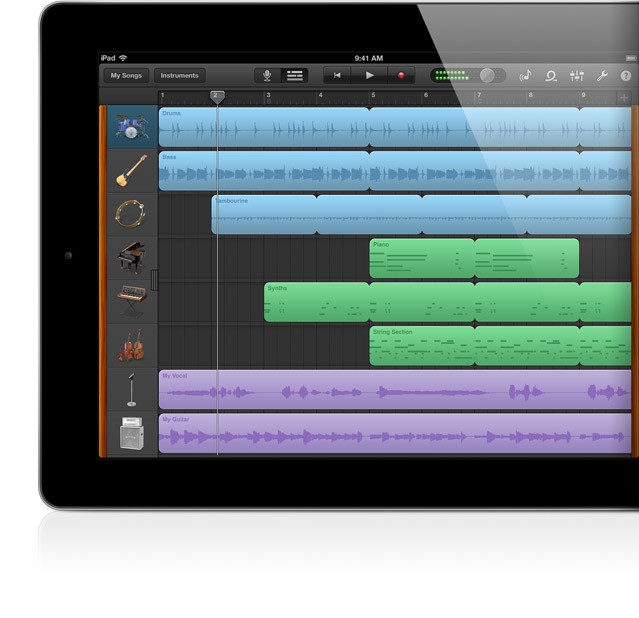Screen dimensions: 639x618
Task: Open the Instruments browser
Action: tap(180, 76)
